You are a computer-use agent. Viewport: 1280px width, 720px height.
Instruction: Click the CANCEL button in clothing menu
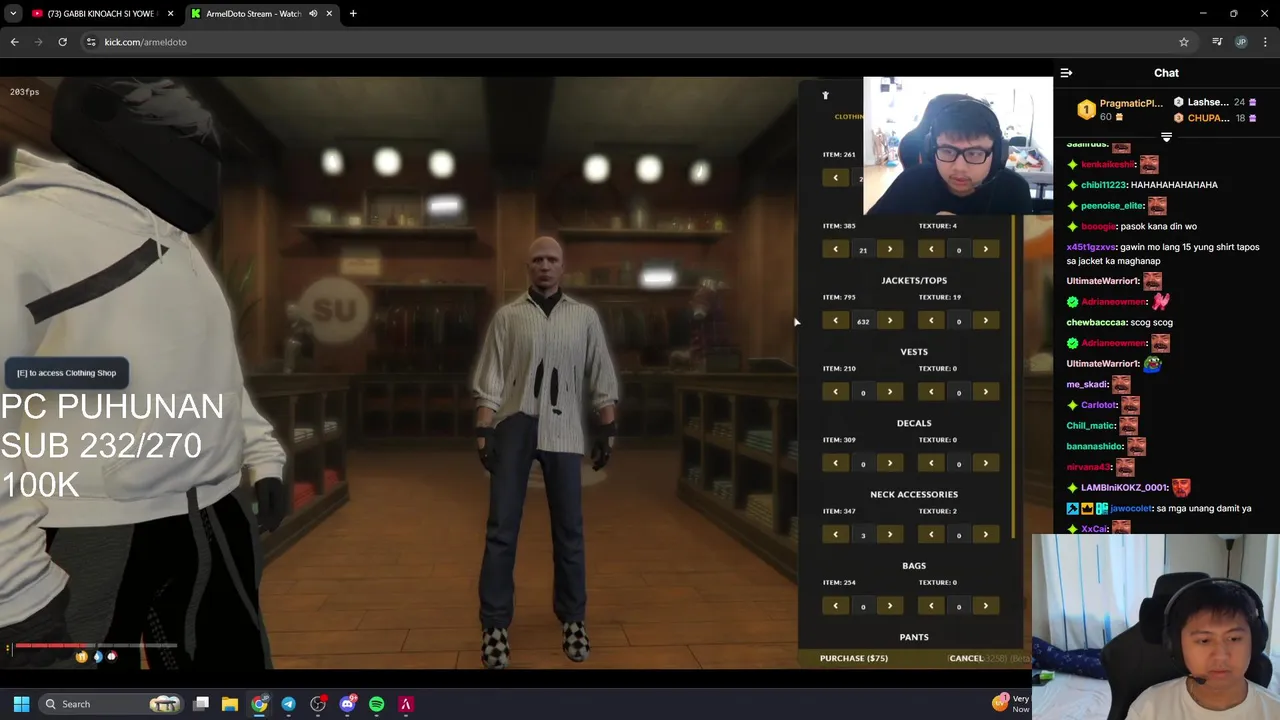(x=966, y=658)
